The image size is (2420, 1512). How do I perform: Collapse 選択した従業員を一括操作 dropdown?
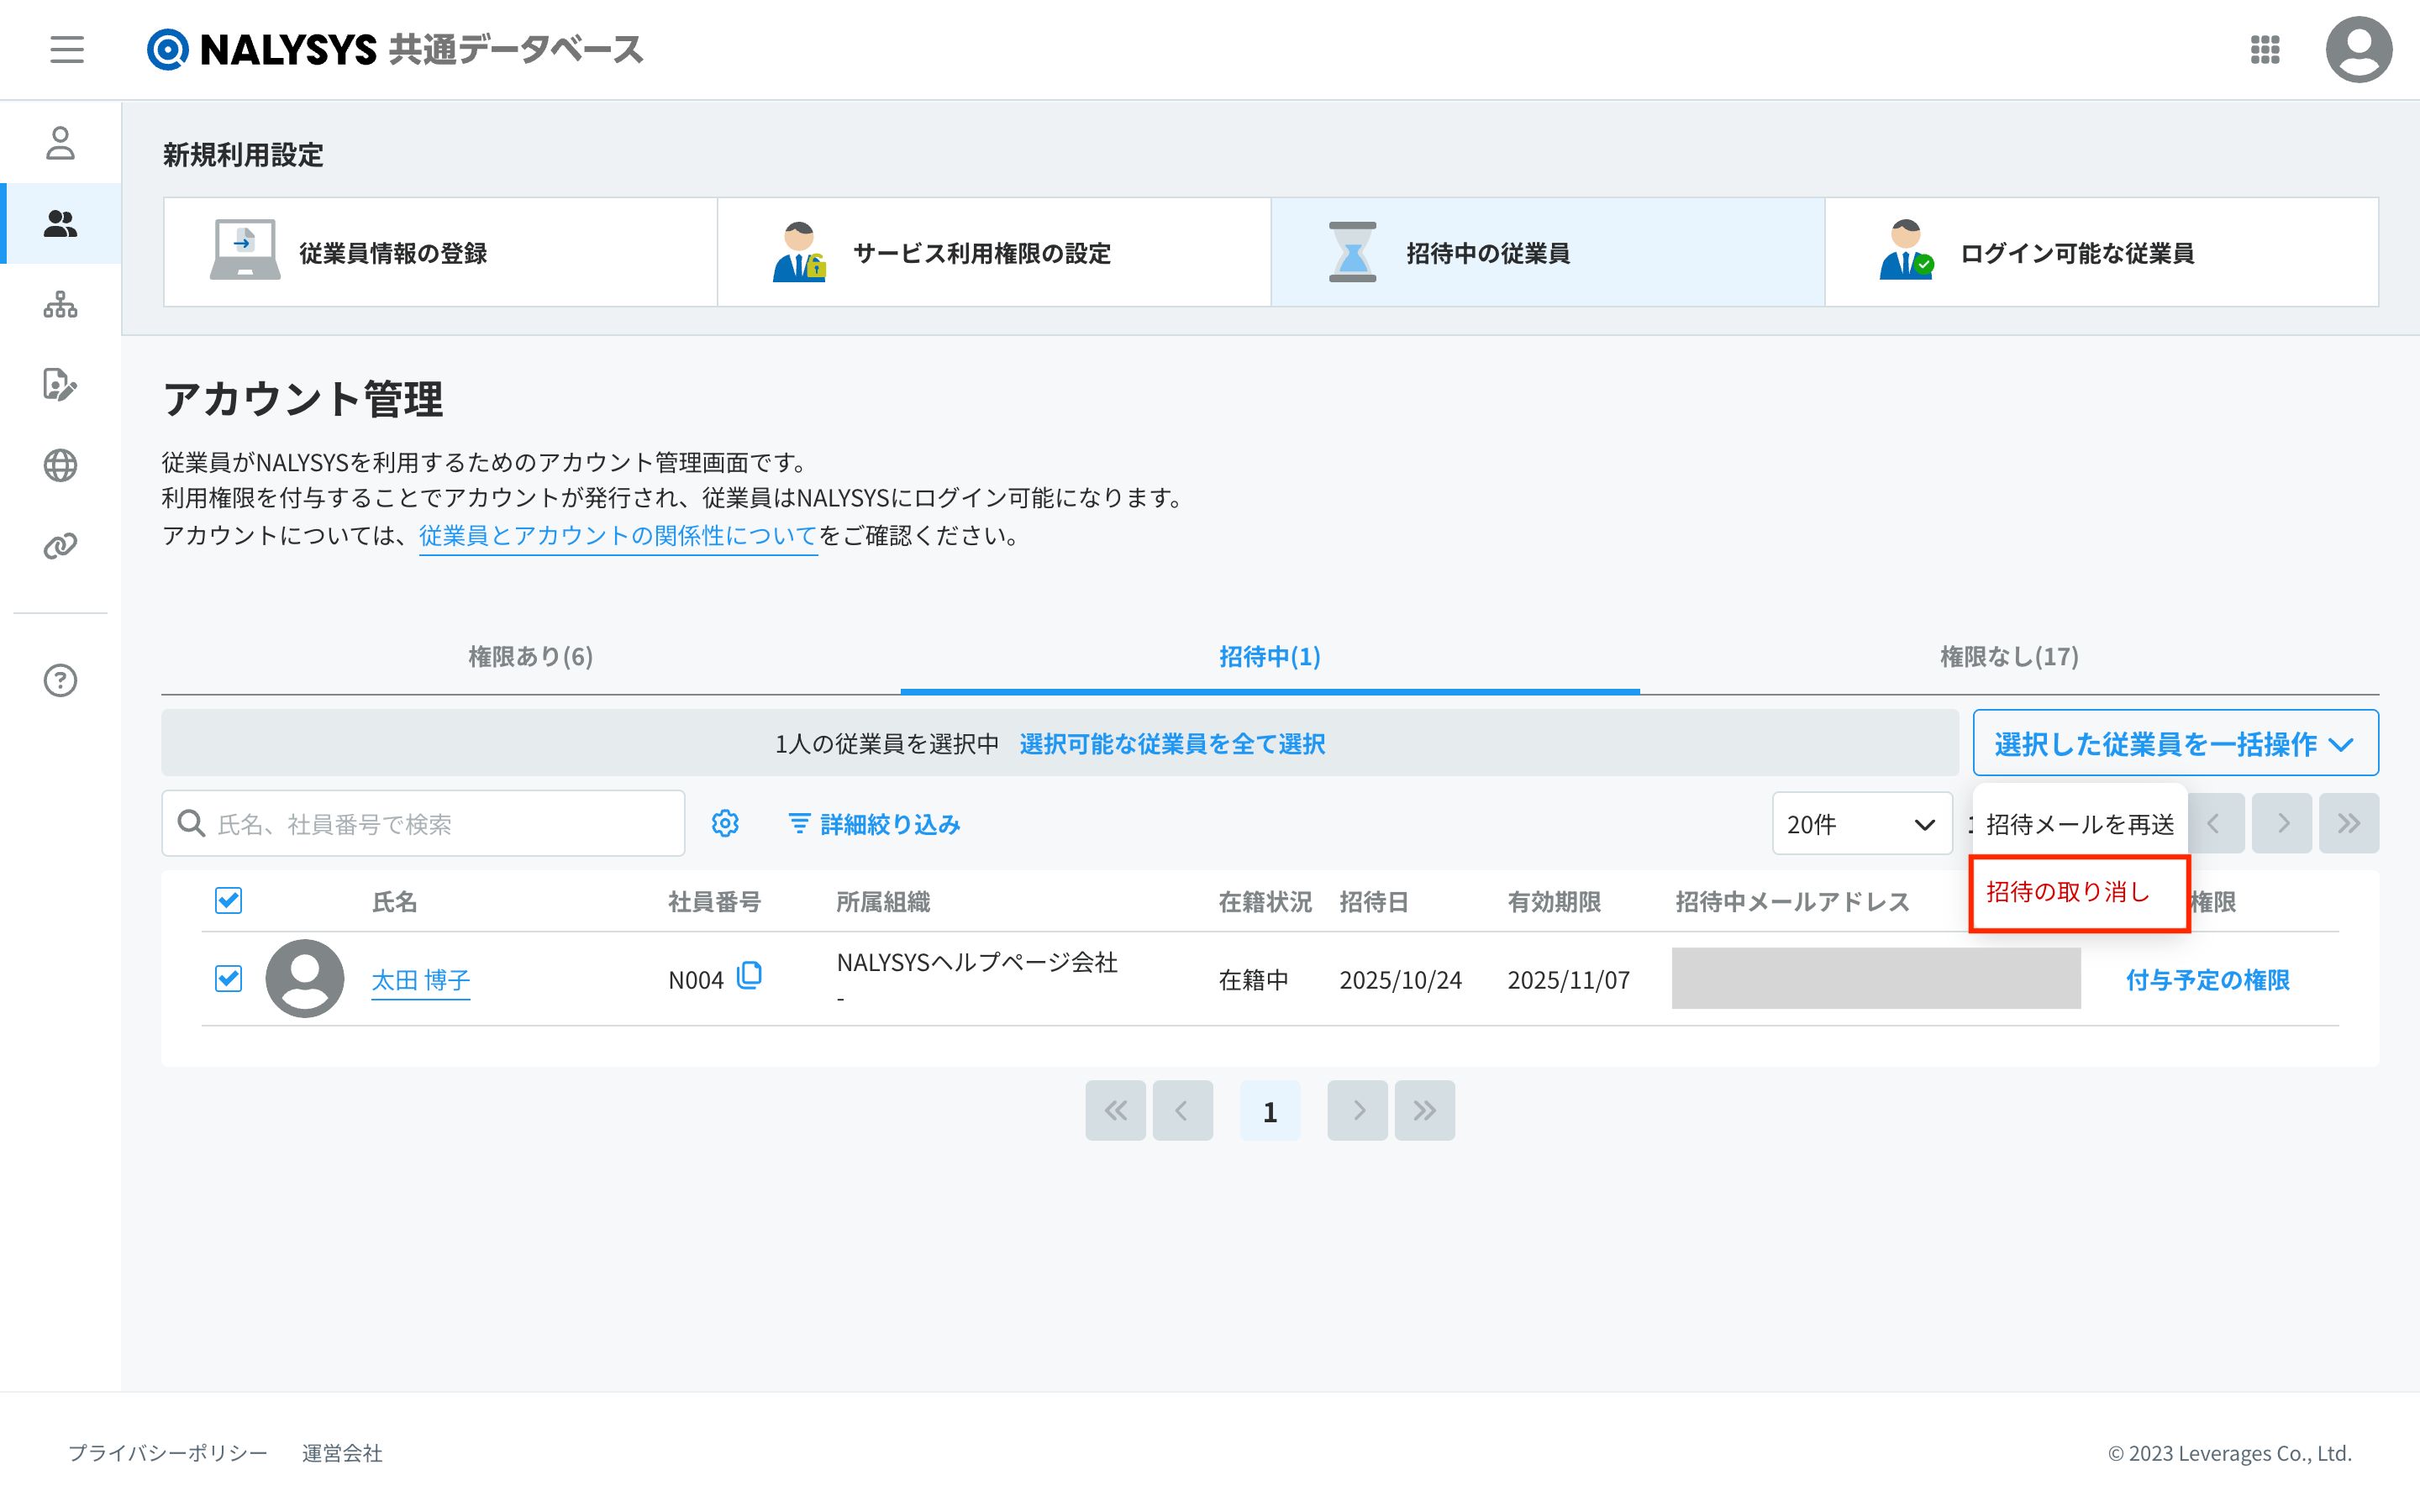(2174, 743)
